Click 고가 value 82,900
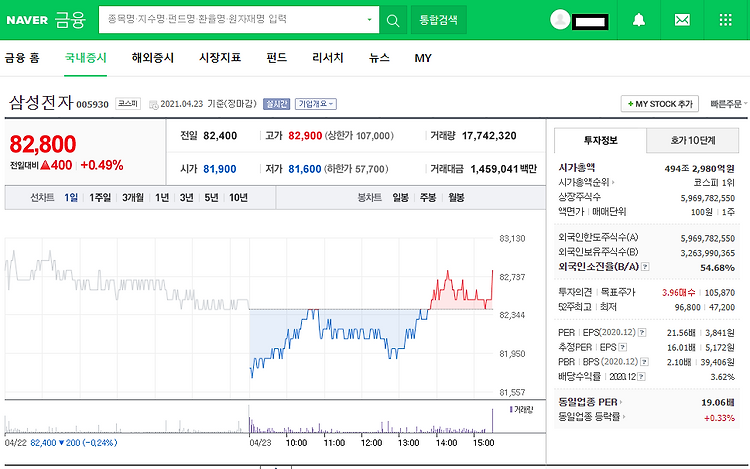This screenshot has width=750, height=469. pos(305,136)
